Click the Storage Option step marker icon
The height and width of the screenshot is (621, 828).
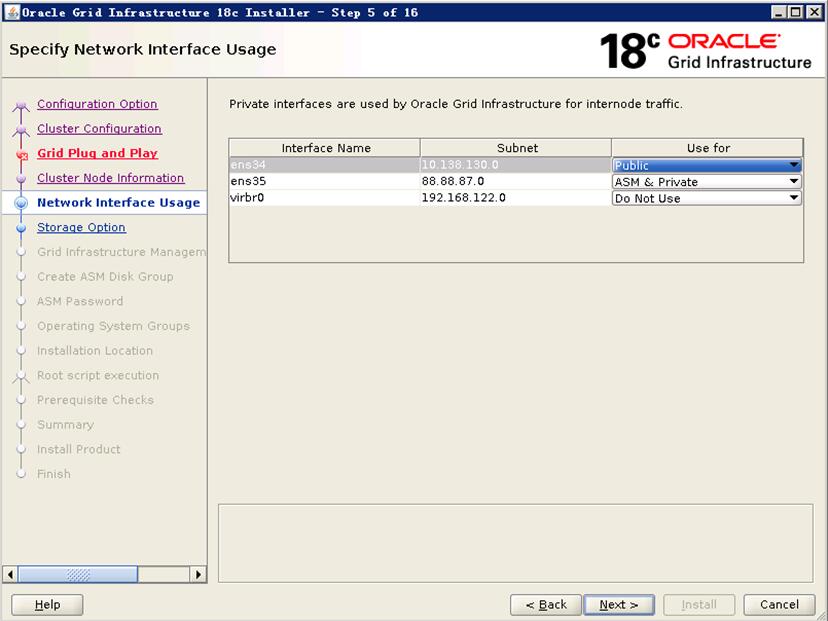(x=21, y=228)
